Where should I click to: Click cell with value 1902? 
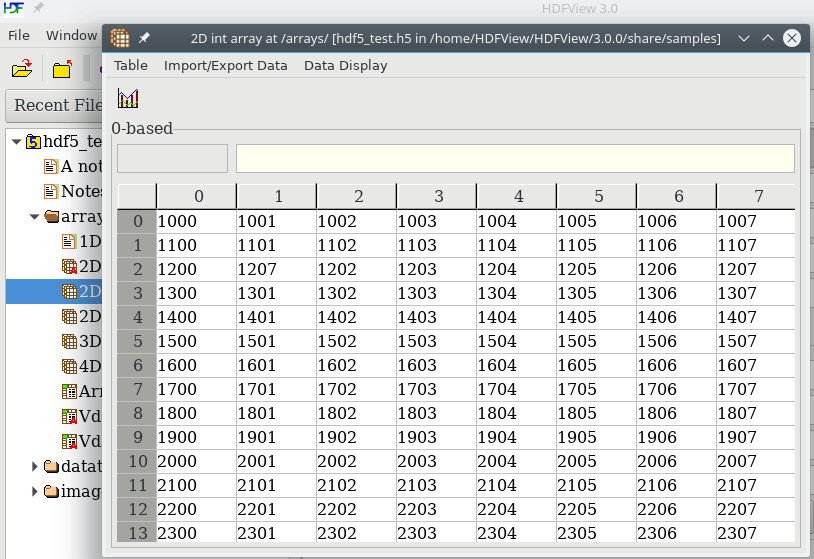(356, 438)
